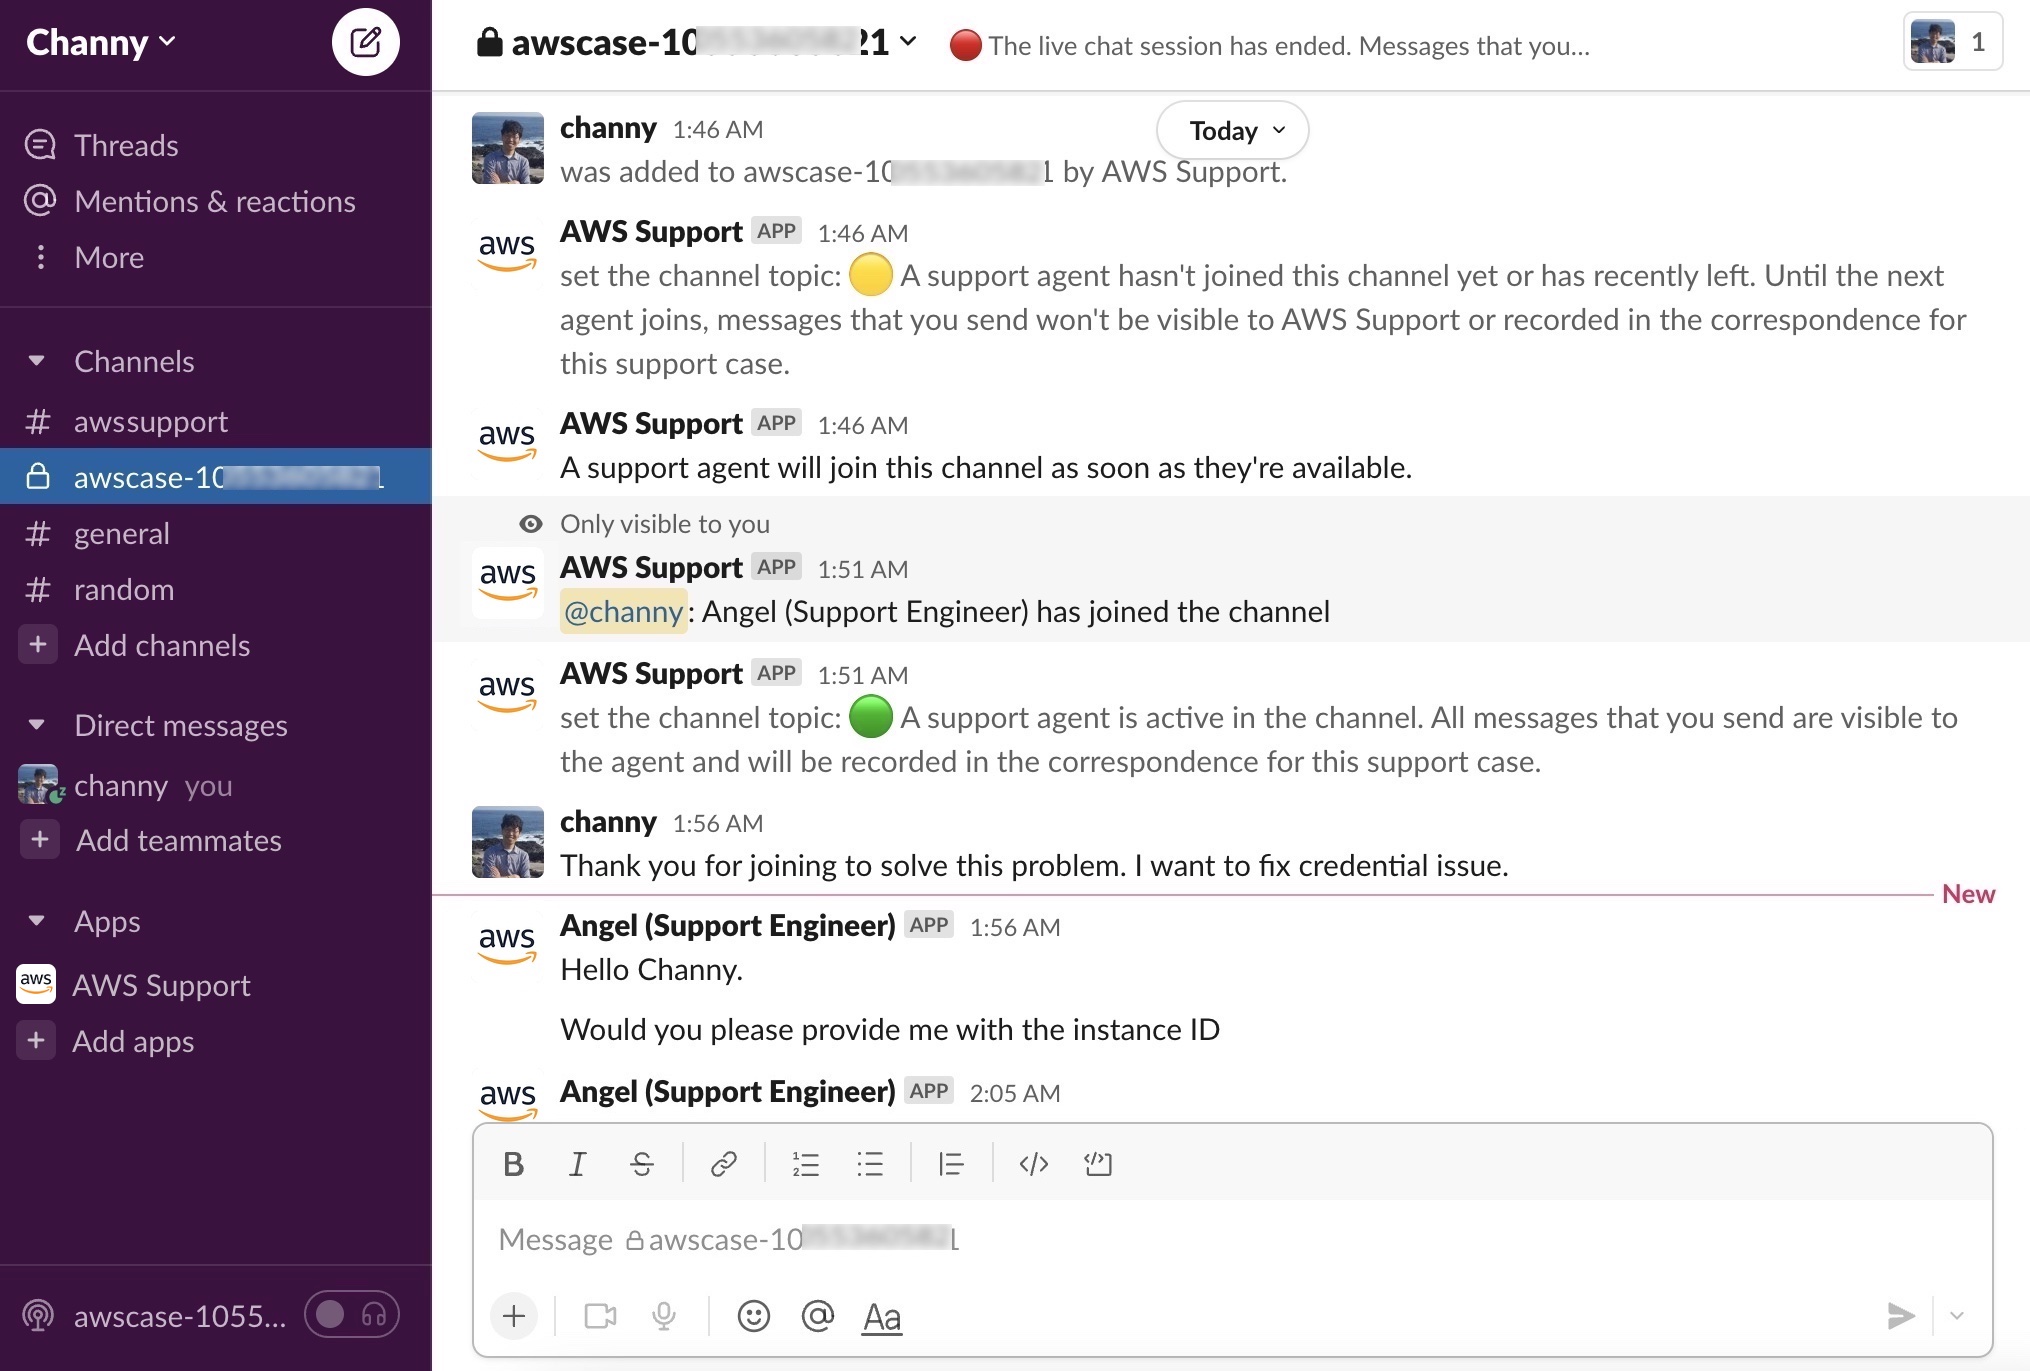Start an ordered list in composer
Screen dimensions: 2030x1371
805,1164
